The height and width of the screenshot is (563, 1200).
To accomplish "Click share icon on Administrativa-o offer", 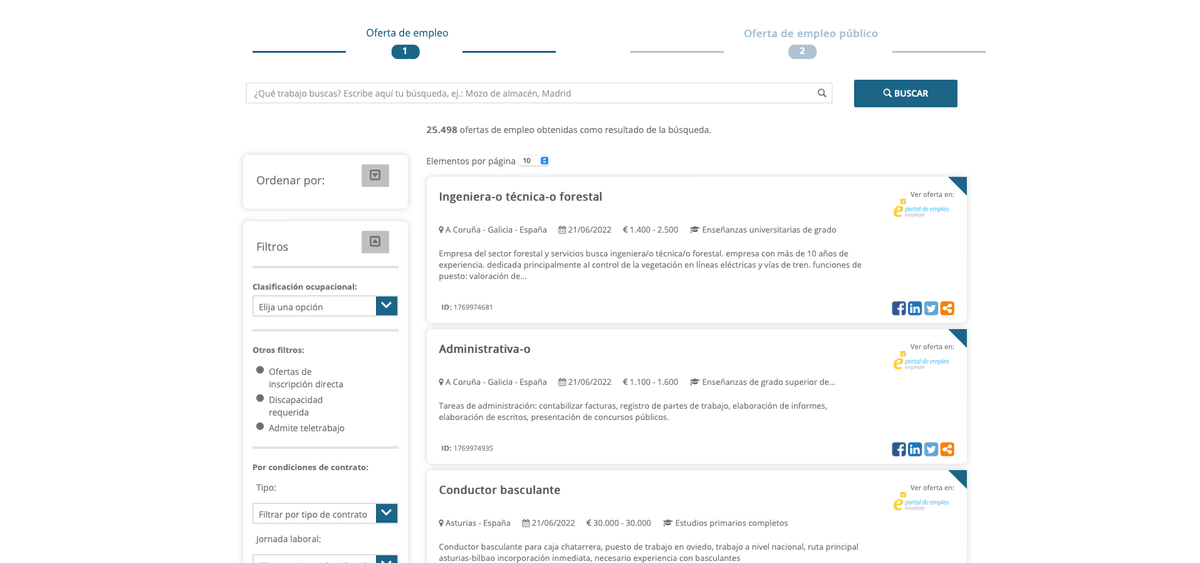I will click(x=946, y=449).
